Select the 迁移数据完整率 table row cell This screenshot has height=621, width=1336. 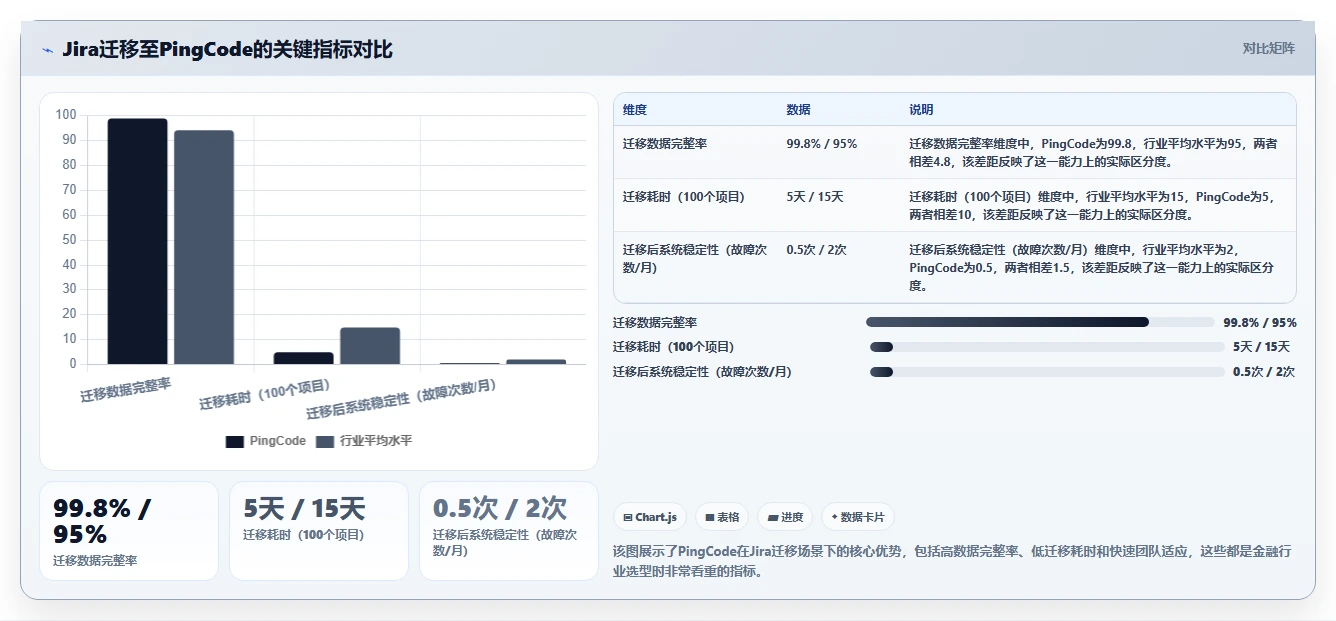pos(665,144)
